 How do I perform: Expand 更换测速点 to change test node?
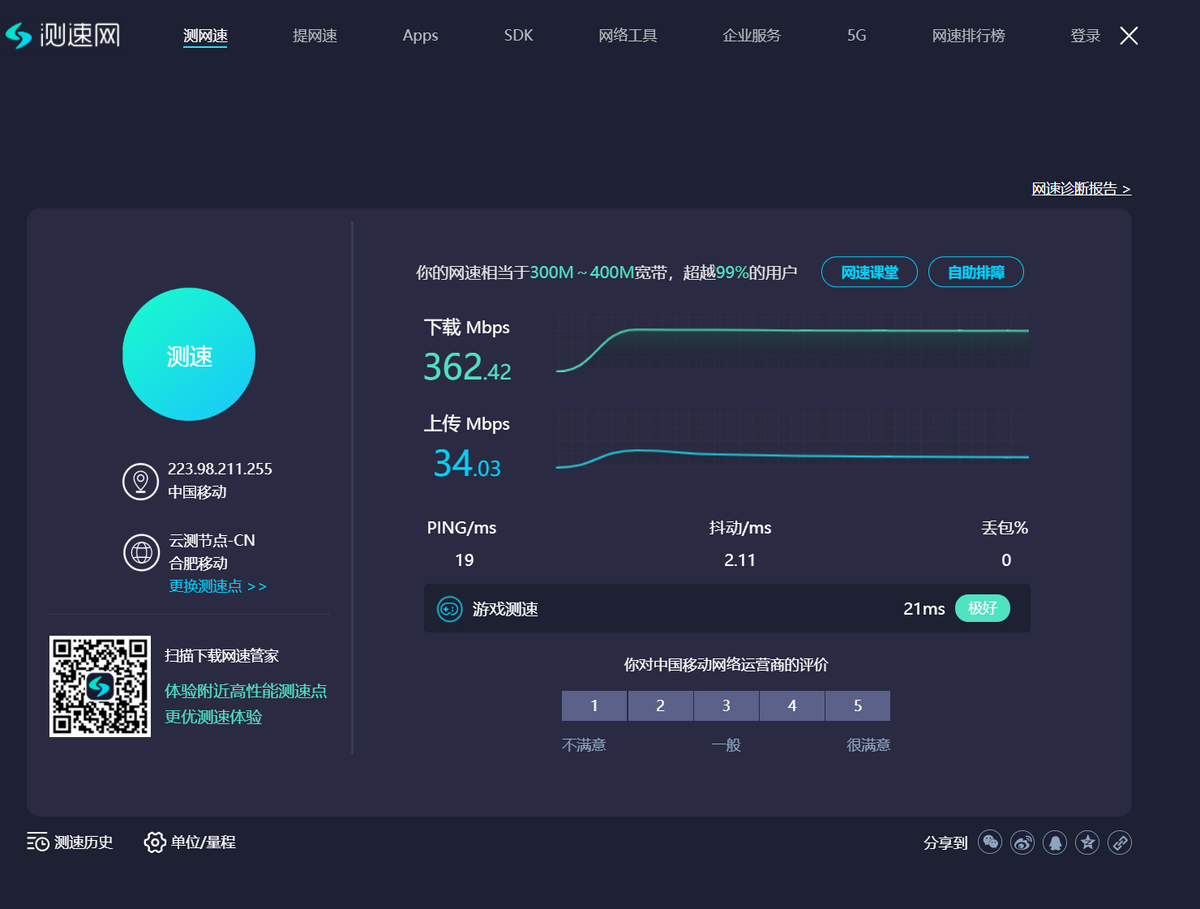(217, 586)
